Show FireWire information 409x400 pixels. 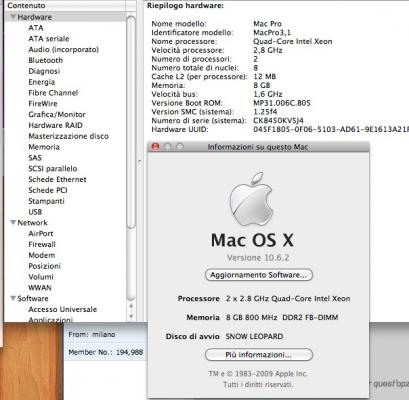43,104
